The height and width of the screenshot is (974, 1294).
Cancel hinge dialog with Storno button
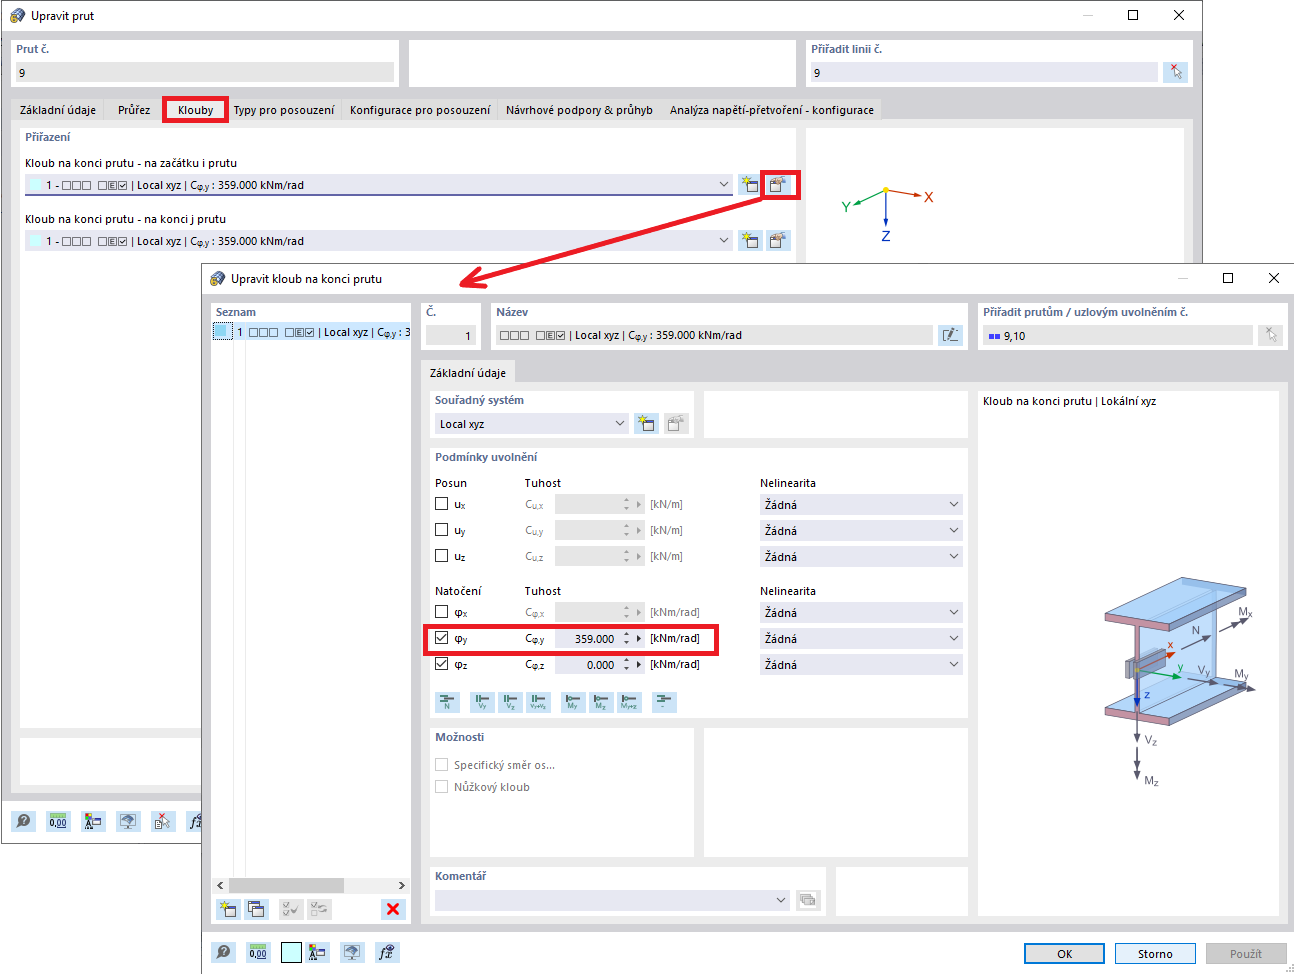click(x=1155, y=954)
